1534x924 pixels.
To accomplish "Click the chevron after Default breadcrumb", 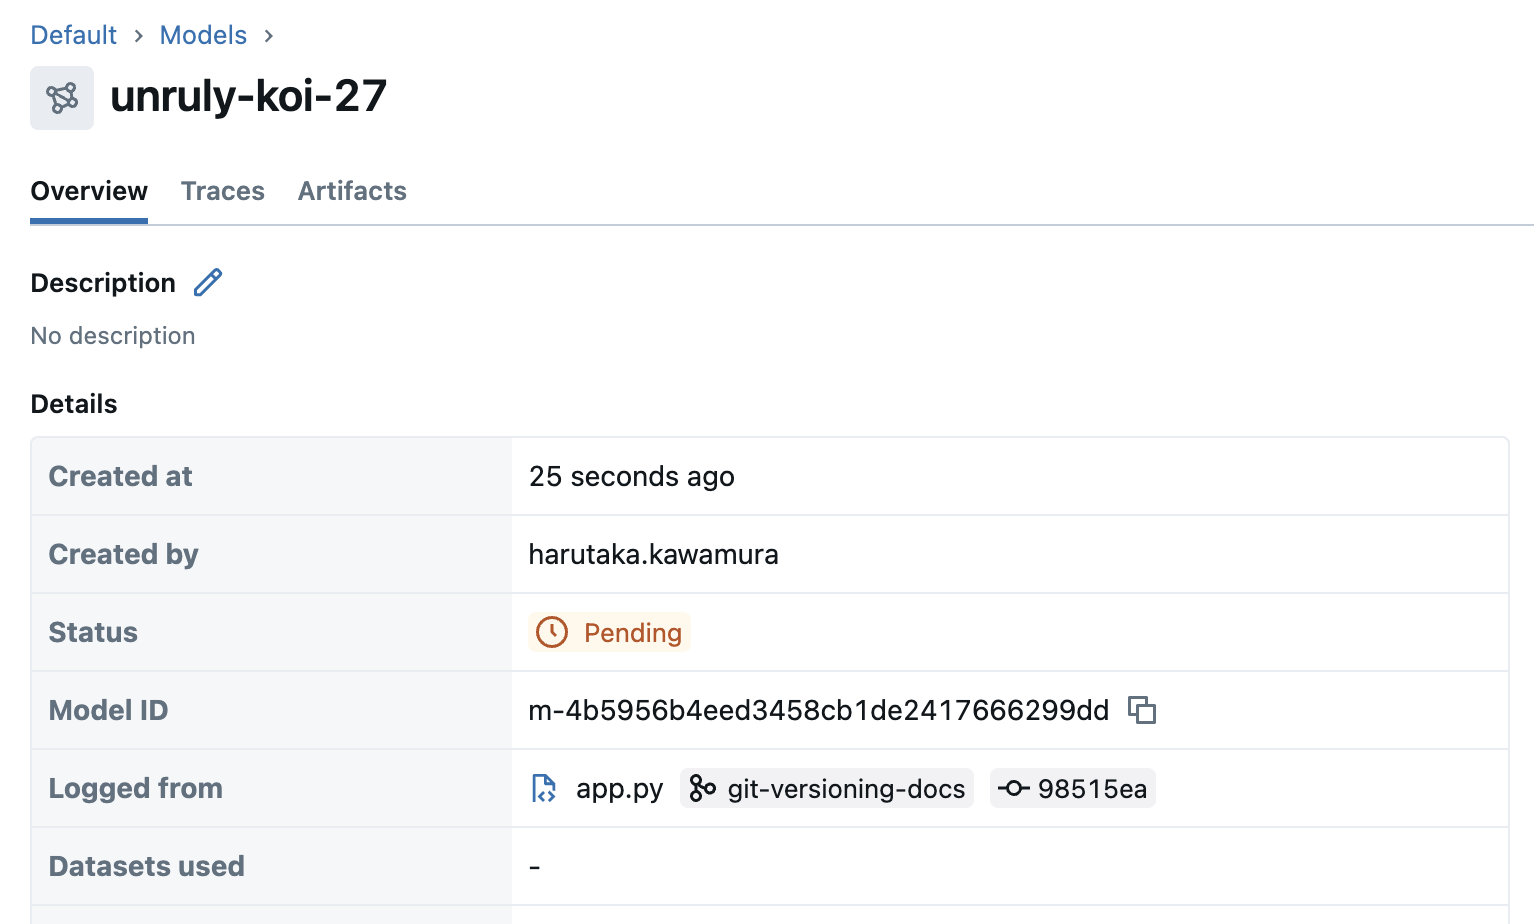I will pos(138,36).
